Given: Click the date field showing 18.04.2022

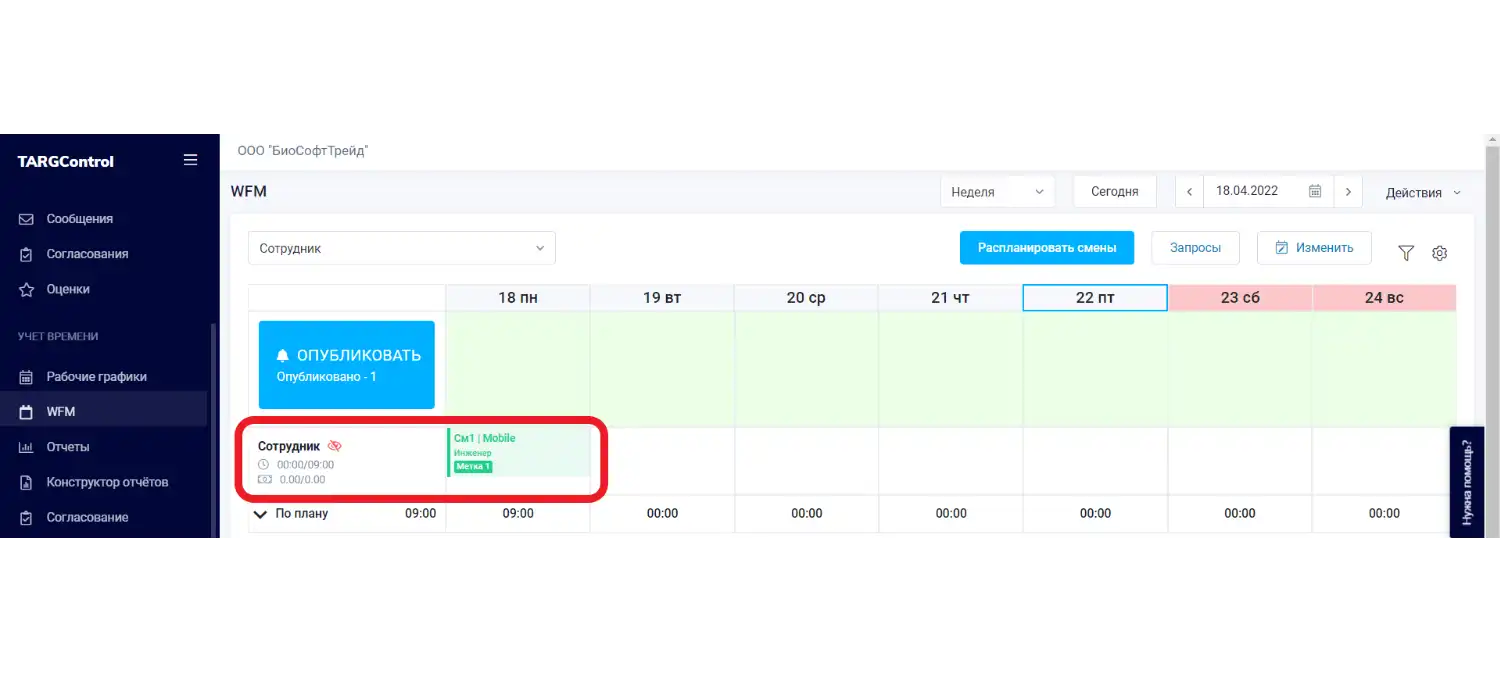Looking at the screenshot, I should click(1268, 191).
